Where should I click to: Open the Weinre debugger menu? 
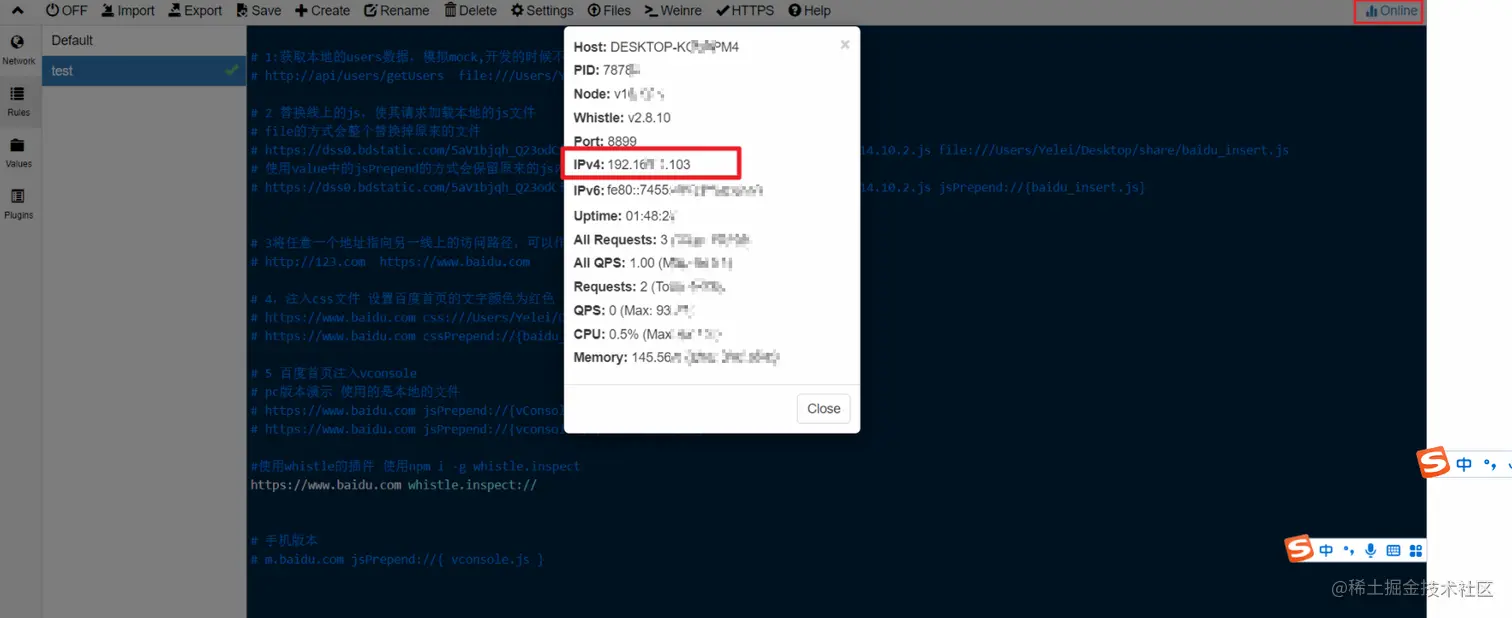click(x=673, y=11)
